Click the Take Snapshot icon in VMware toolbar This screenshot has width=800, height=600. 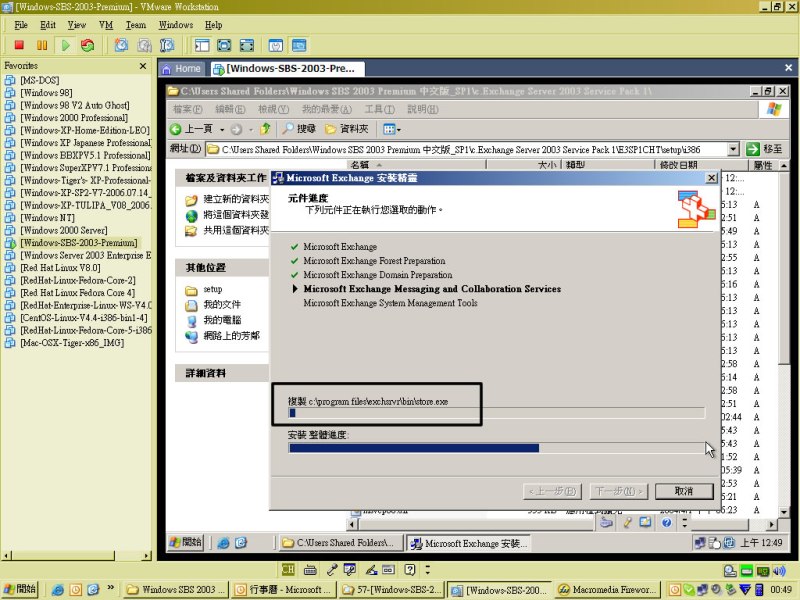tap(121, 45)
